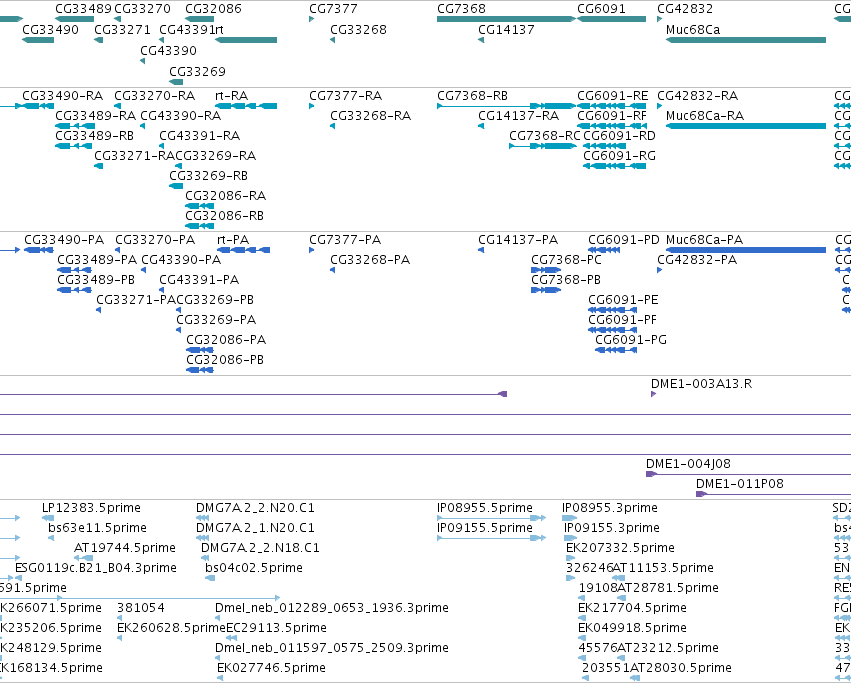The image size is (851, 683).
Task: Click the CG33489-RB transcript label
Action: pyautogui.click(x=95, y=135)
